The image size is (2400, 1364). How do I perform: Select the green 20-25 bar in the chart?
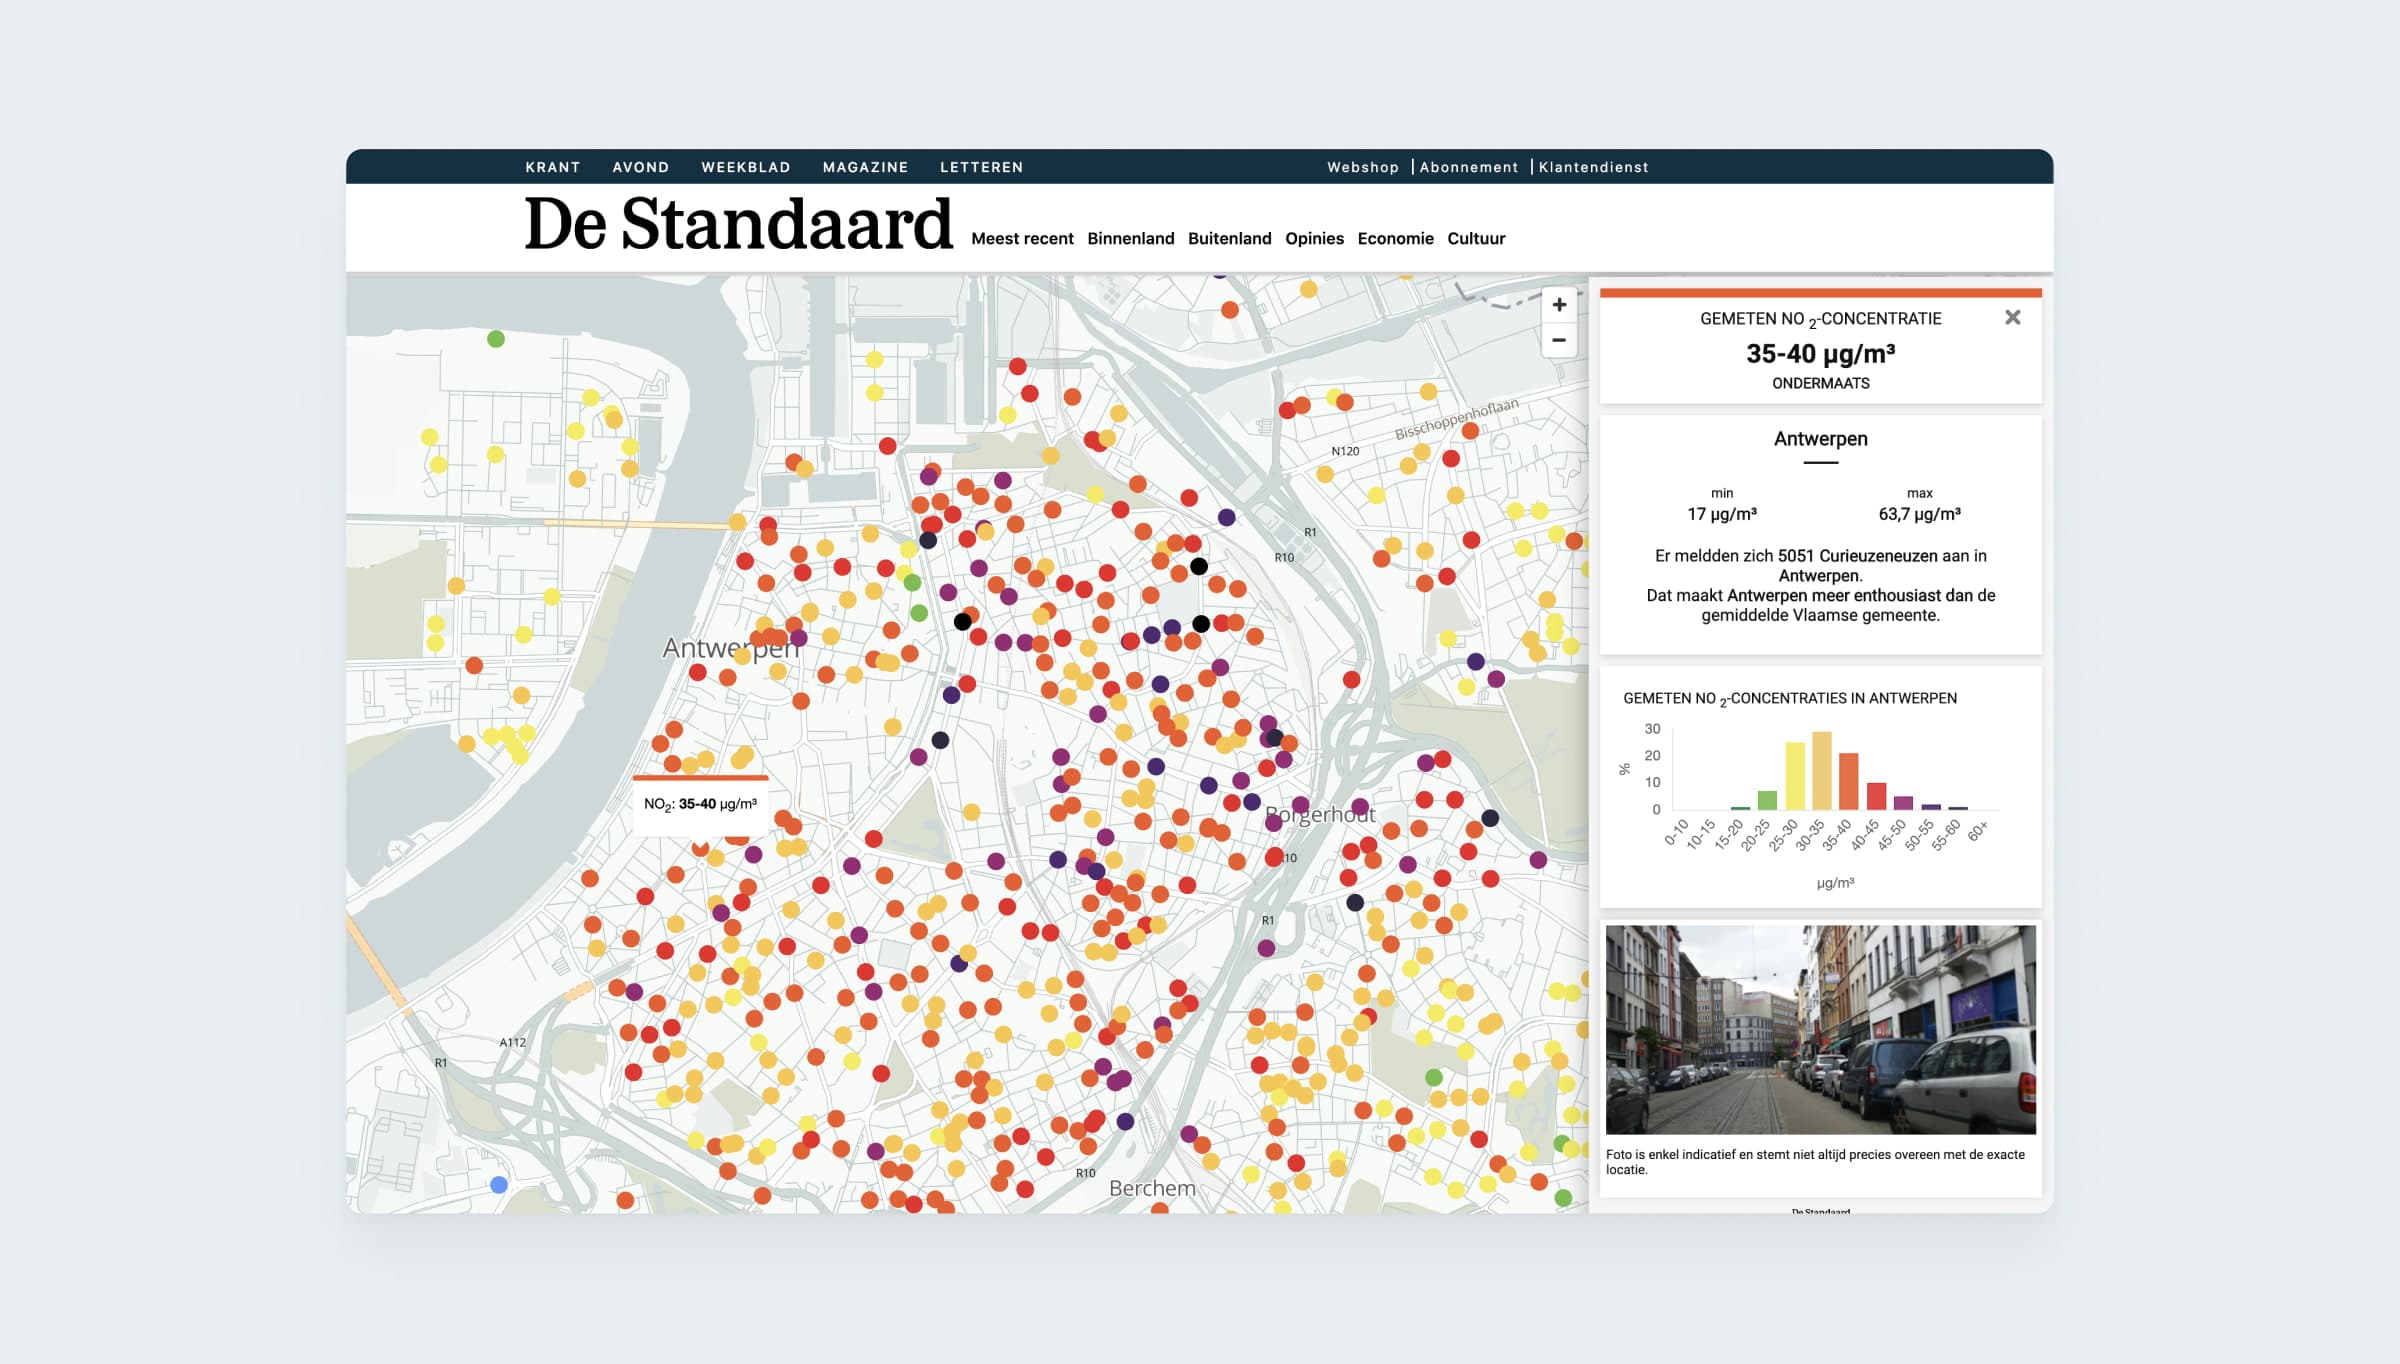[x=1768, y=800]
